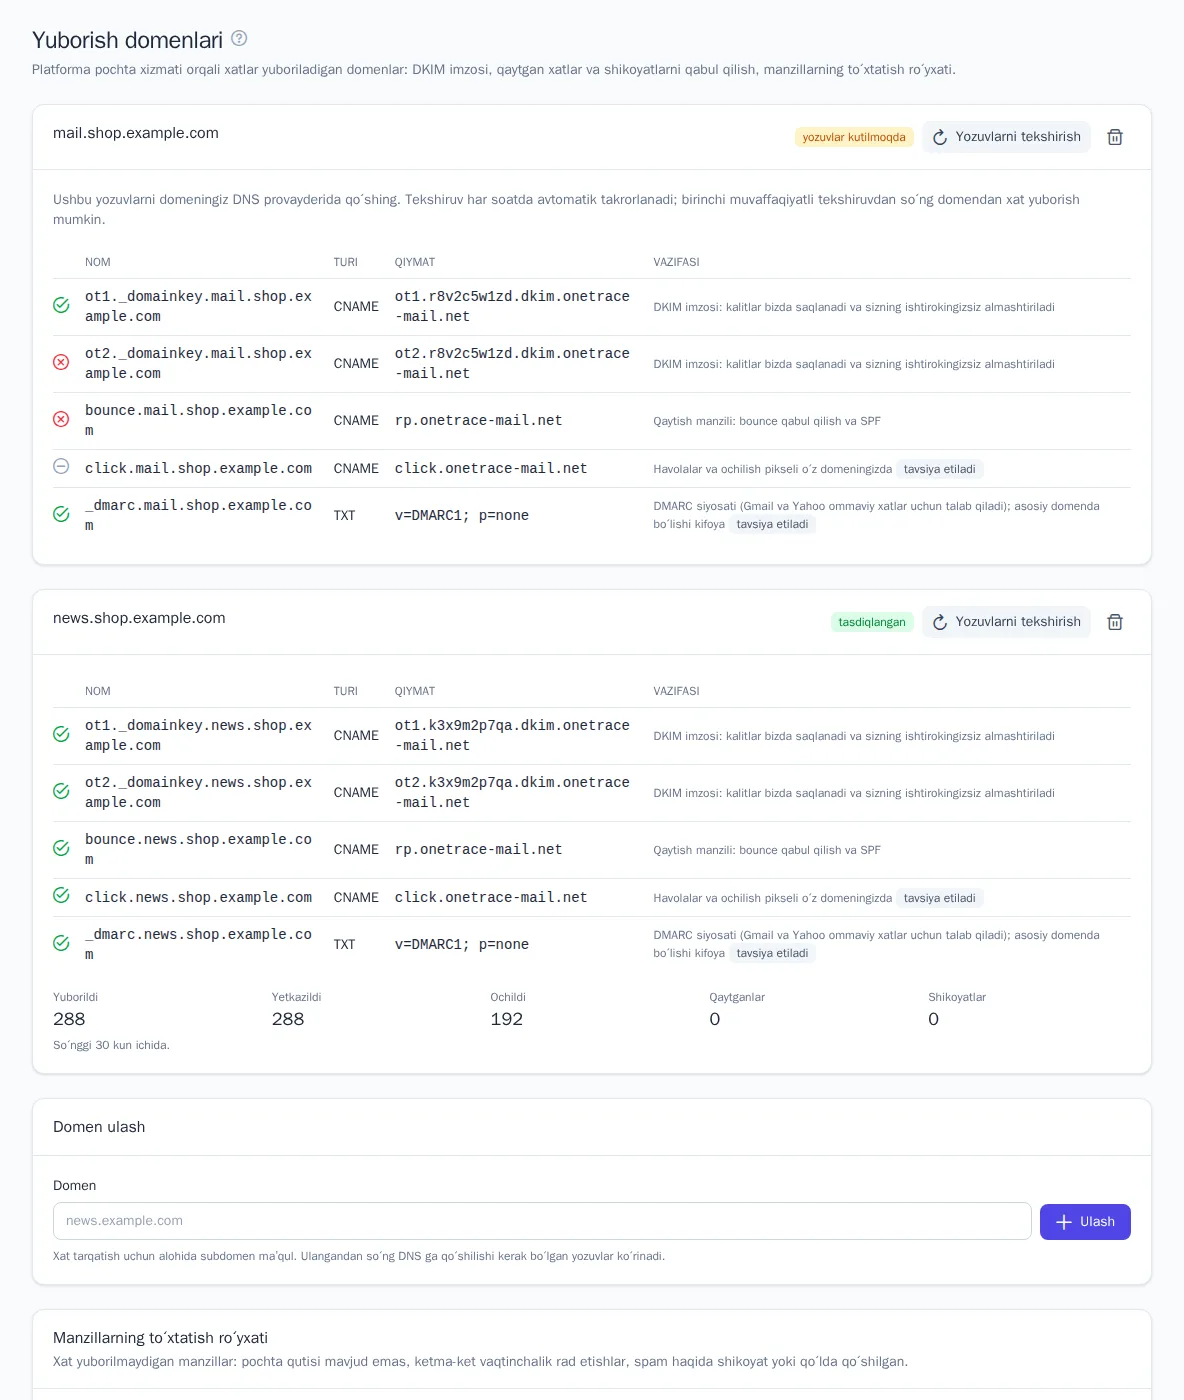Select record name _dmarc.news.shop.example.com
This screenshot has width=1184, height=1400.
[198, 945]
